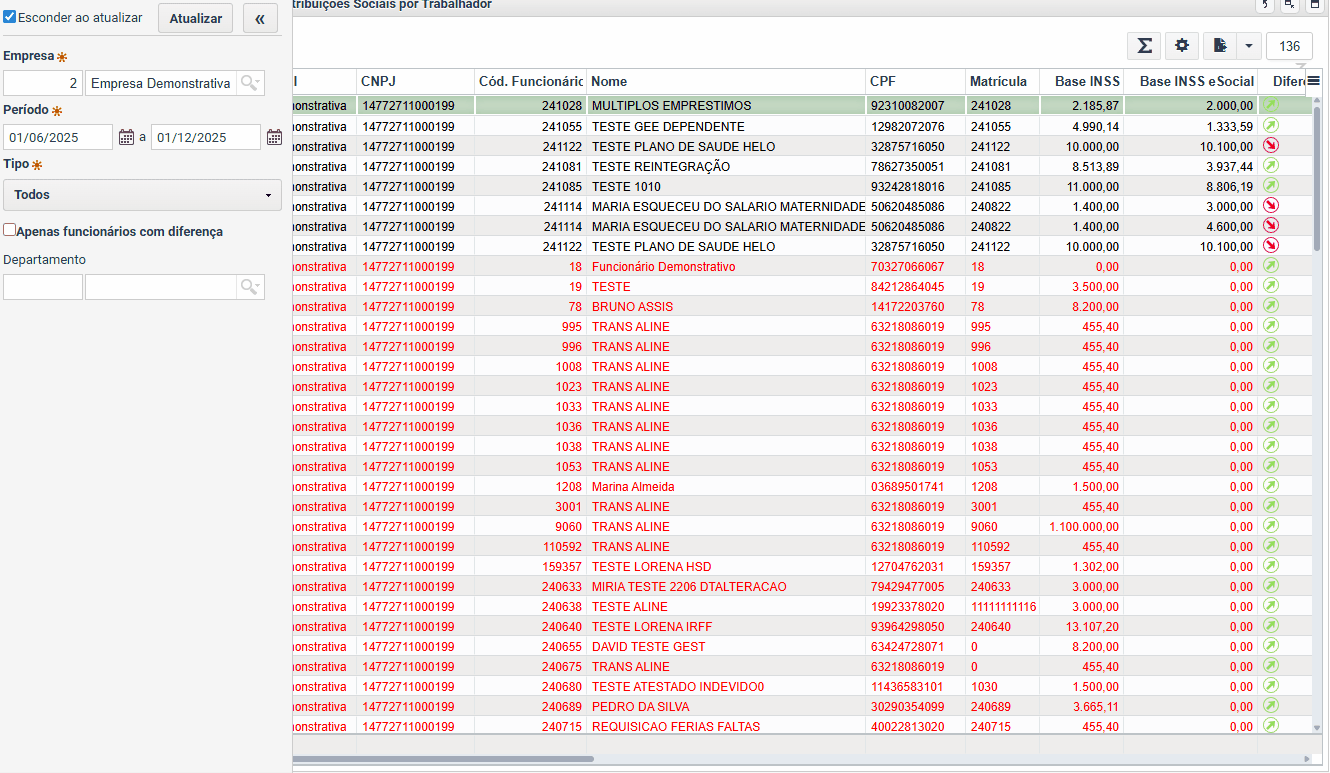Image resolution: width=1330 pixels, height=773 pixels.
Task: Open the Tipo dropdown showing Todos
Action: click(x=142, y=195)
